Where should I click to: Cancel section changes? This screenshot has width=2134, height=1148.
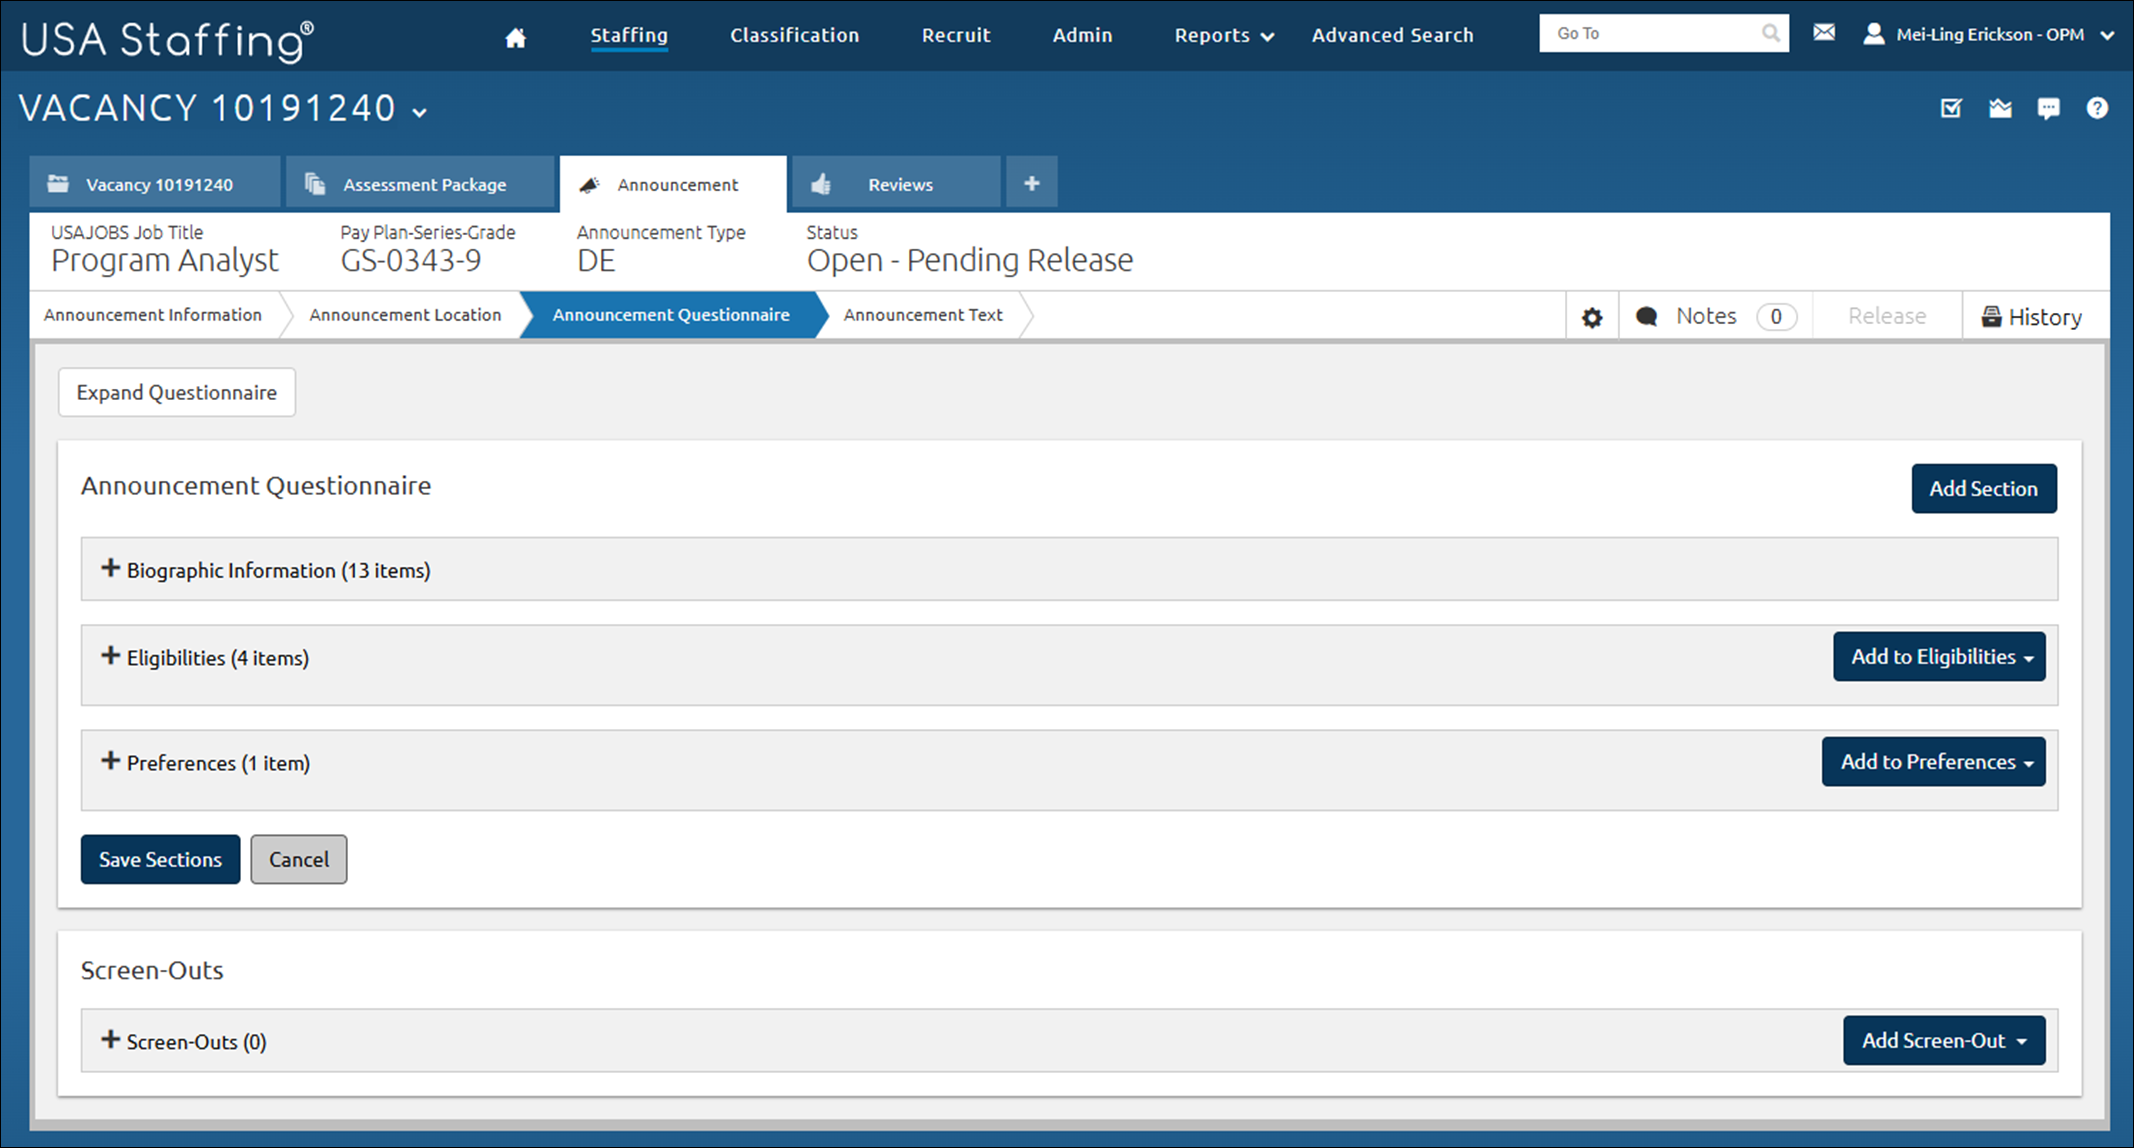298,859
